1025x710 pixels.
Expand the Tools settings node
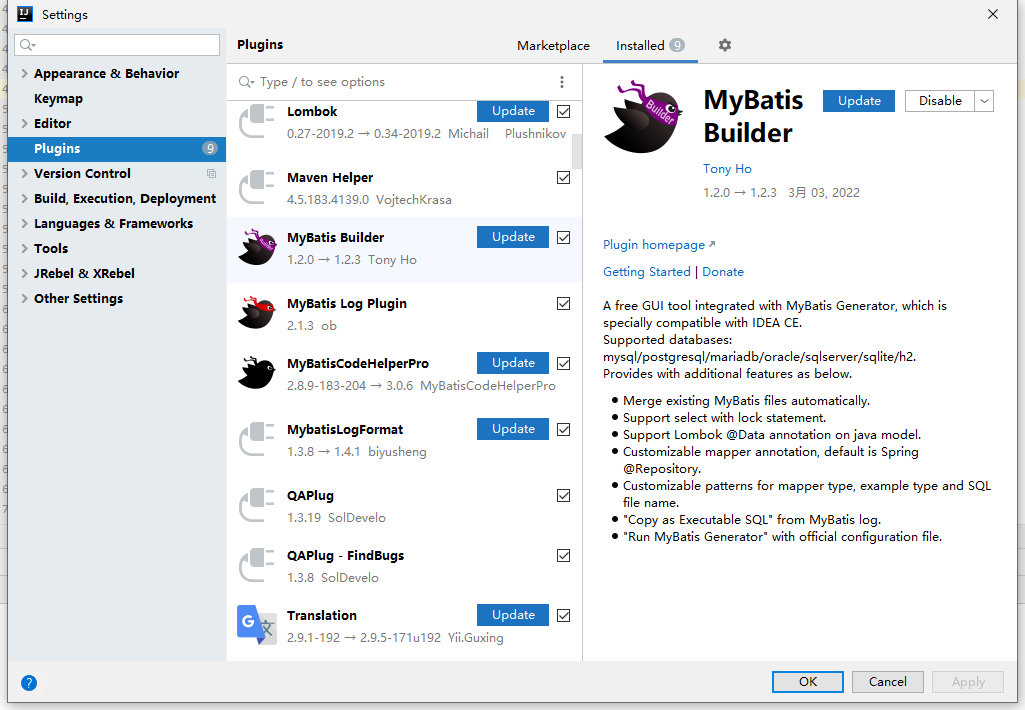click(24, 248)
